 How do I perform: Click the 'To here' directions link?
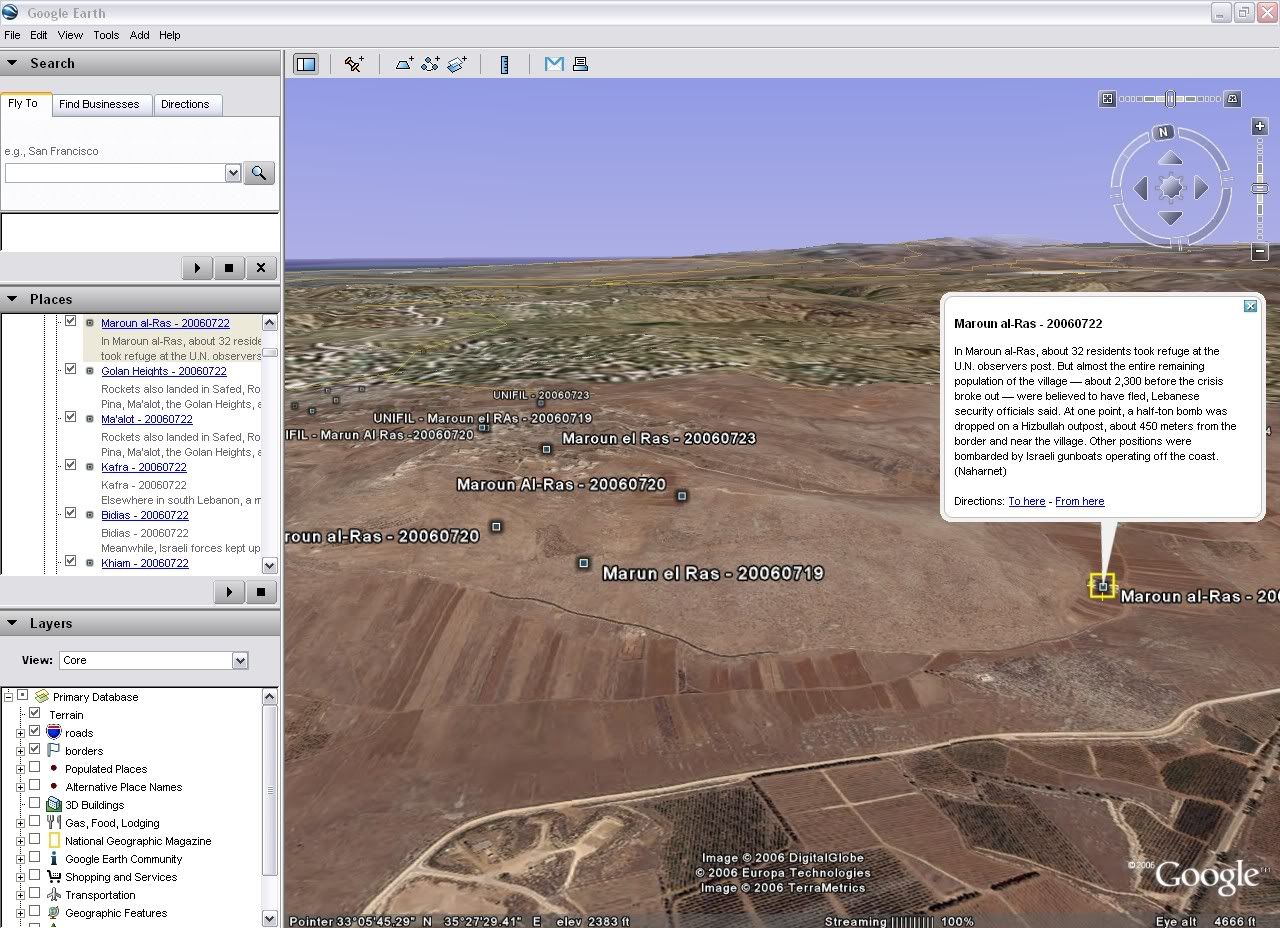coord(1026,501)
